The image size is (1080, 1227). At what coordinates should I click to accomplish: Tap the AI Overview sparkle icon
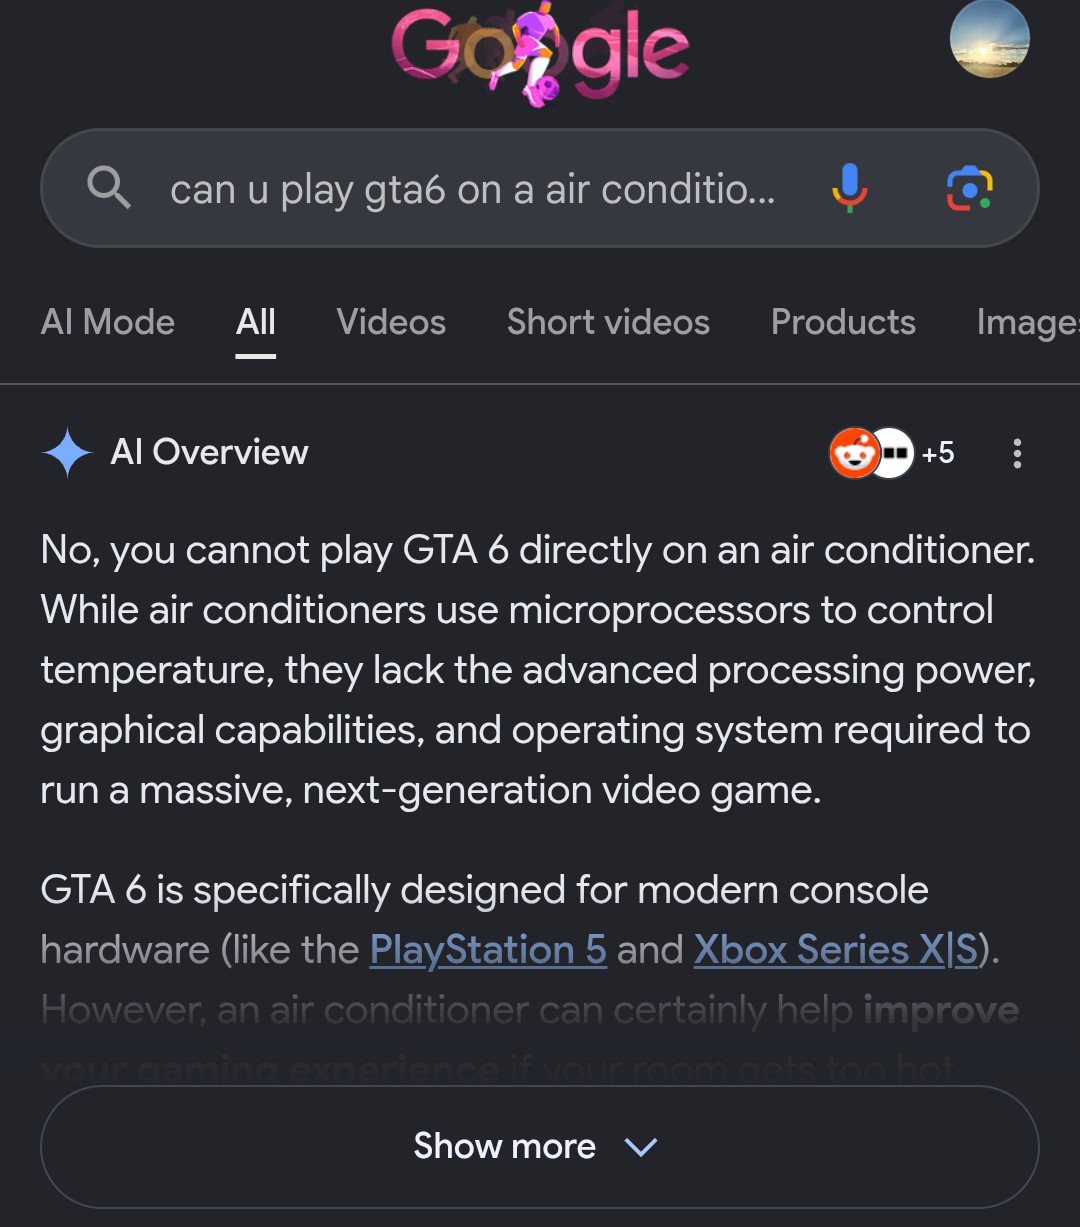click(x=68, y=453)
